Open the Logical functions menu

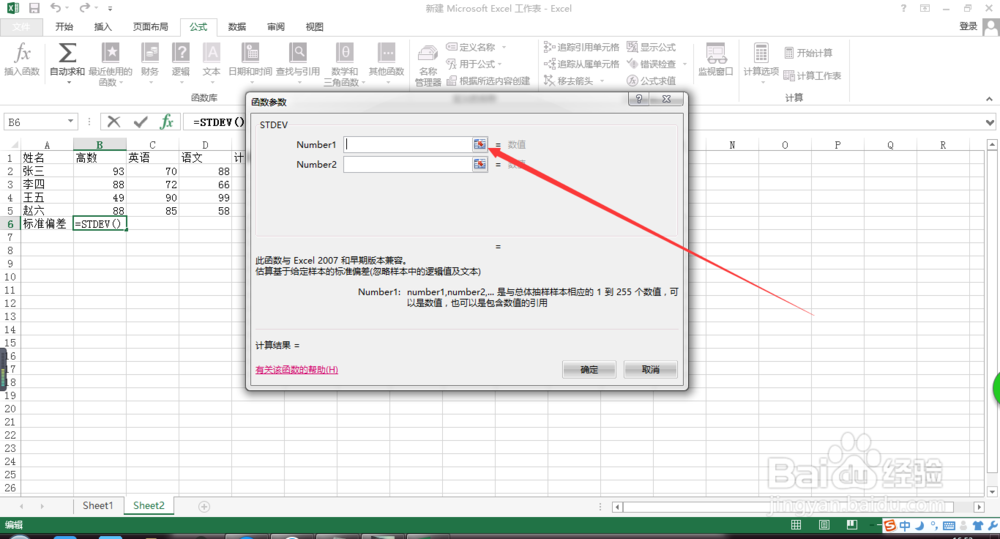(181, 63)
